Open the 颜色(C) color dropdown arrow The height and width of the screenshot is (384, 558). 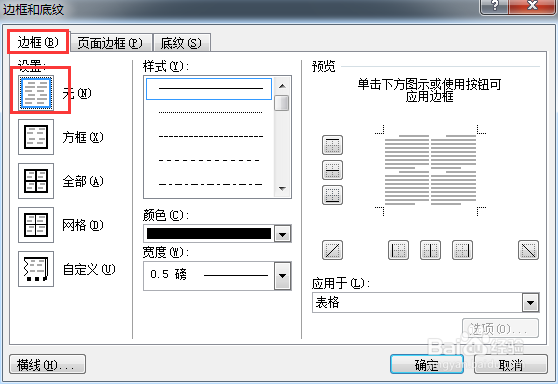283,234
